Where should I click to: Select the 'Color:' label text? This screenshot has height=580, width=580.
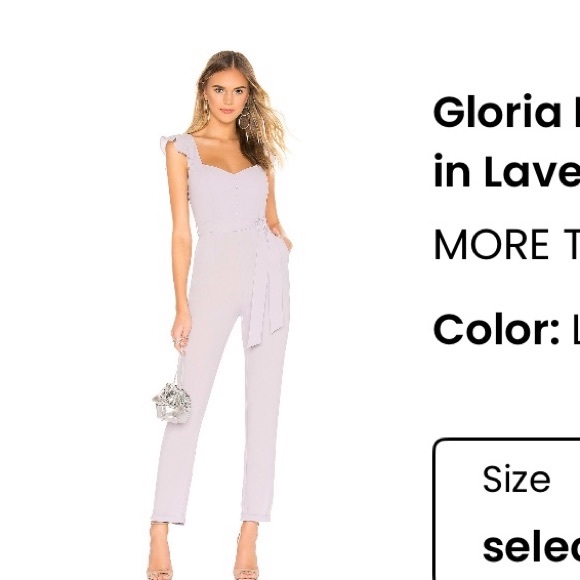[496, 329]
